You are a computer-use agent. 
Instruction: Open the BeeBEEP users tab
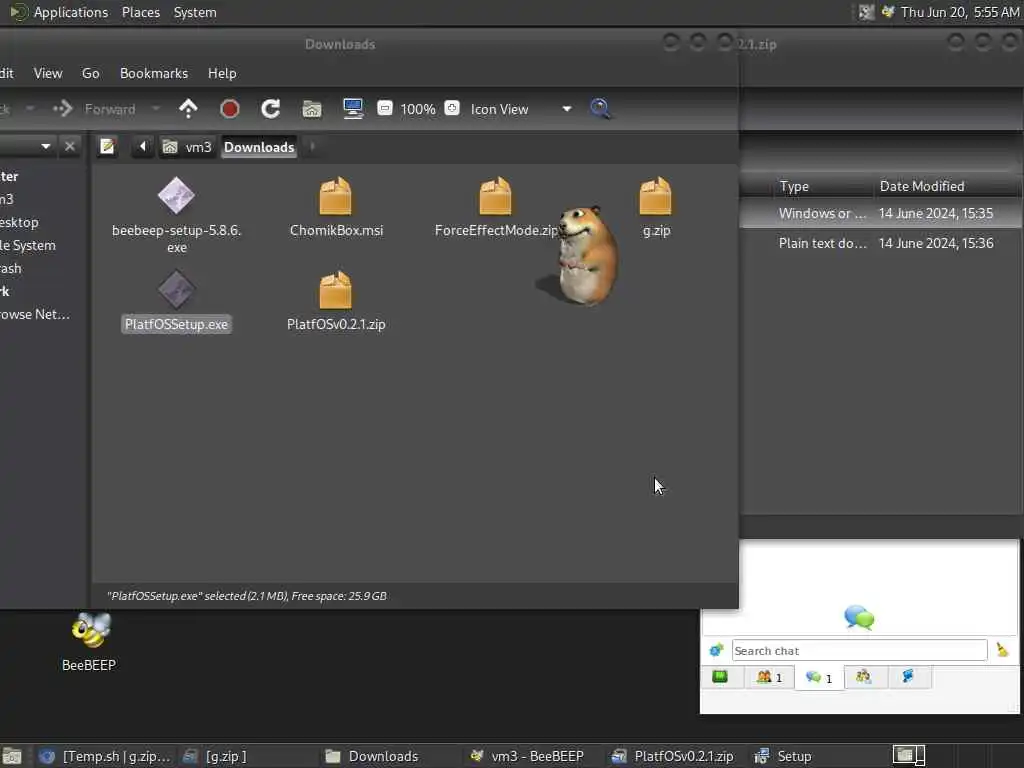(x=769, y=677)
